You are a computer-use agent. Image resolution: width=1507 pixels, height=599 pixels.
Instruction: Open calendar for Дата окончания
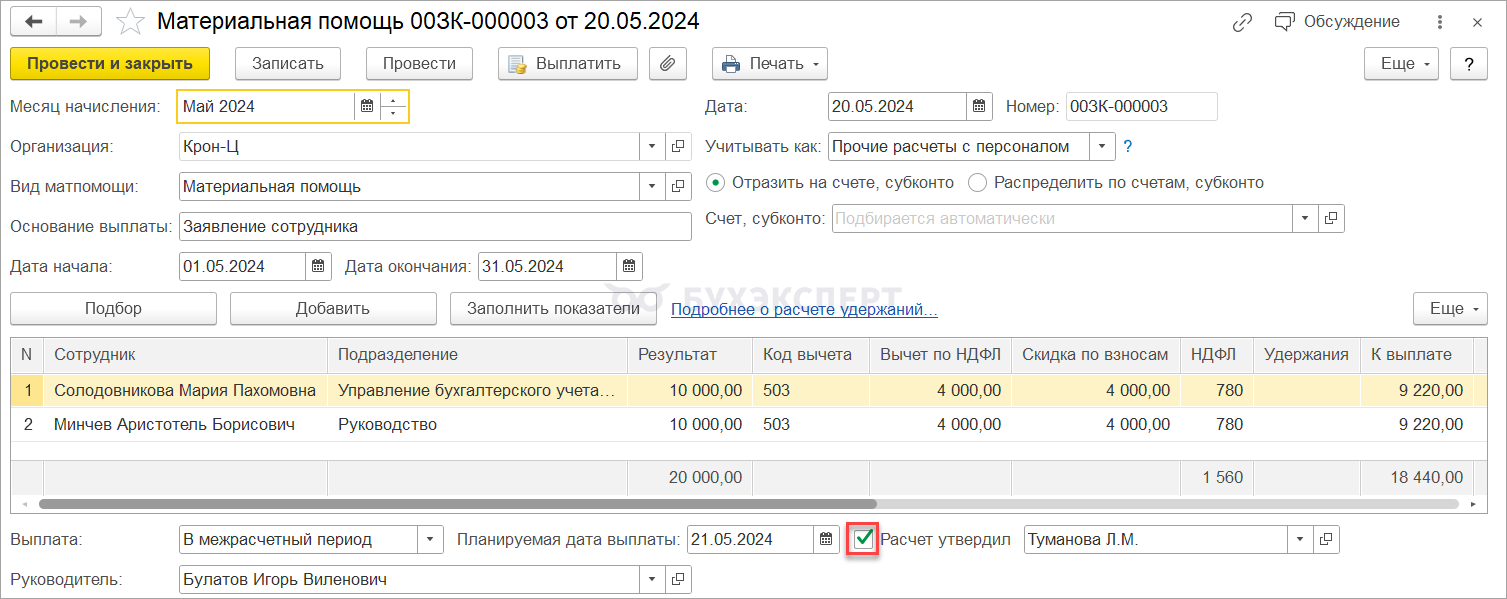tap(629, 266)
